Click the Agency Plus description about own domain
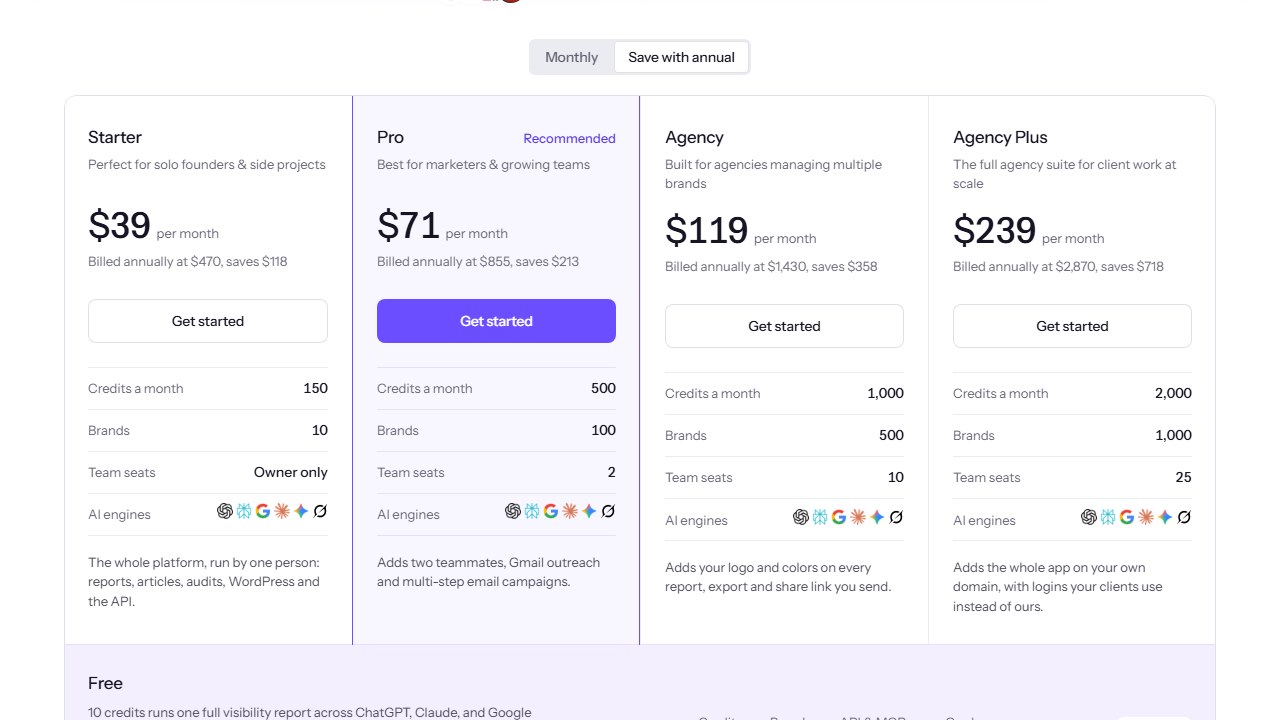 coord(1058,587)
